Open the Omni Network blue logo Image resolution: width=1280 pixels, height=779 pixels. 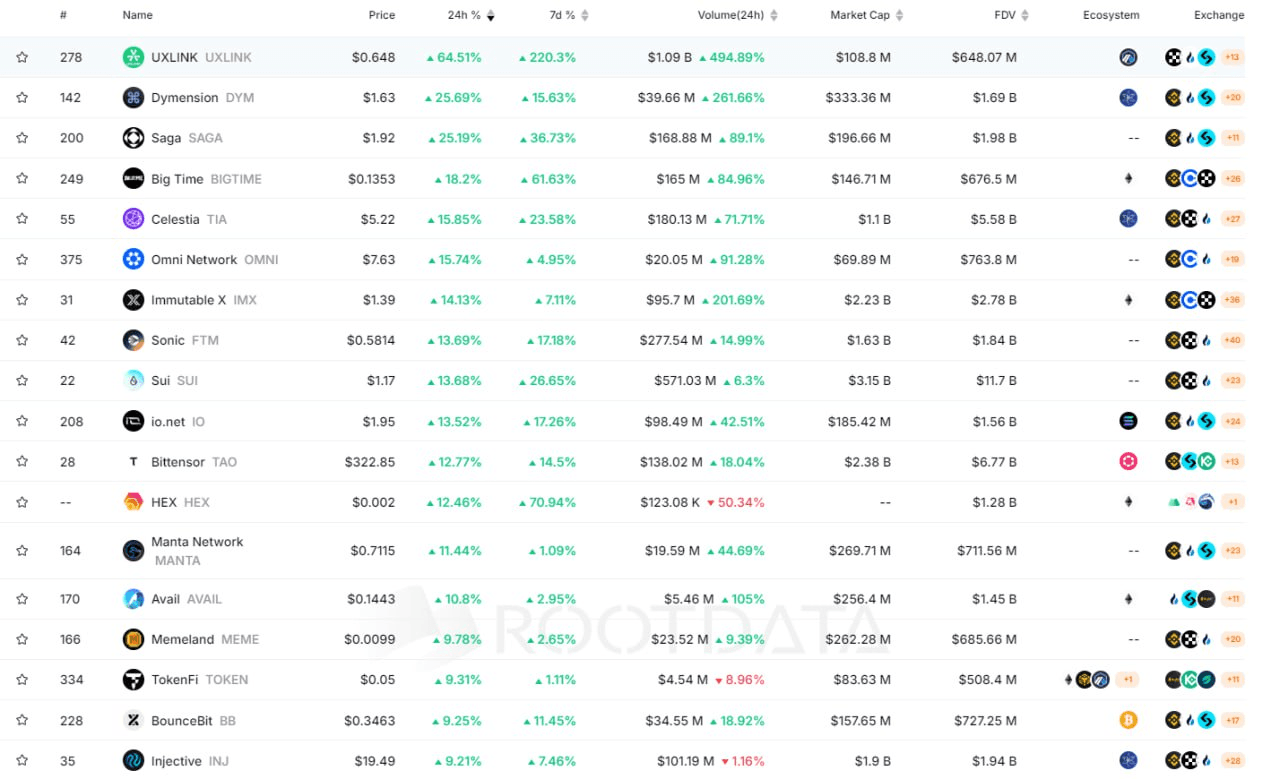click(x=133, y=259)
